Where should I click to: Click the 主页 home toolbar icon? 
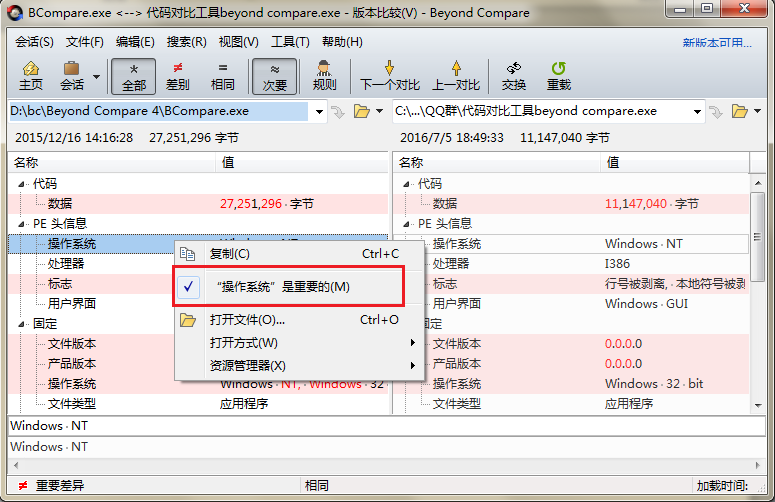point(31,76)
